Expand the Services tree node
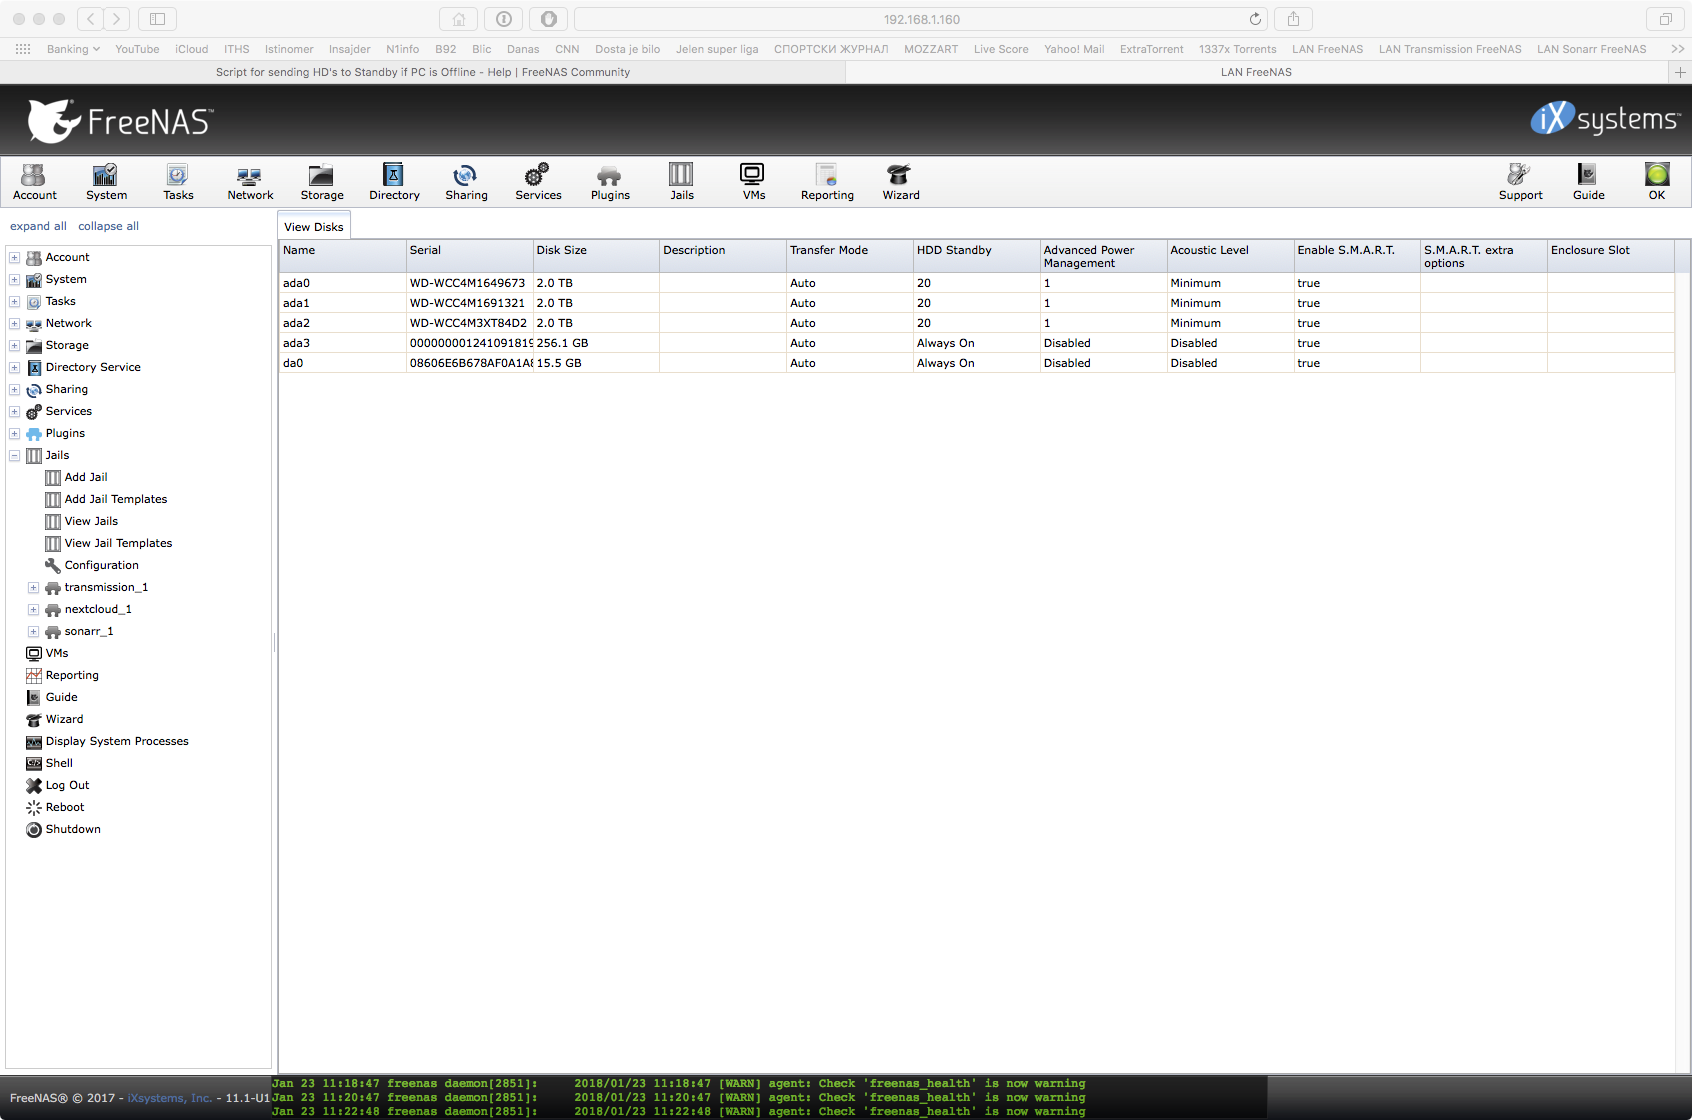The height and width of the screenshot is (1120, 1692). [x=15, y=411]
